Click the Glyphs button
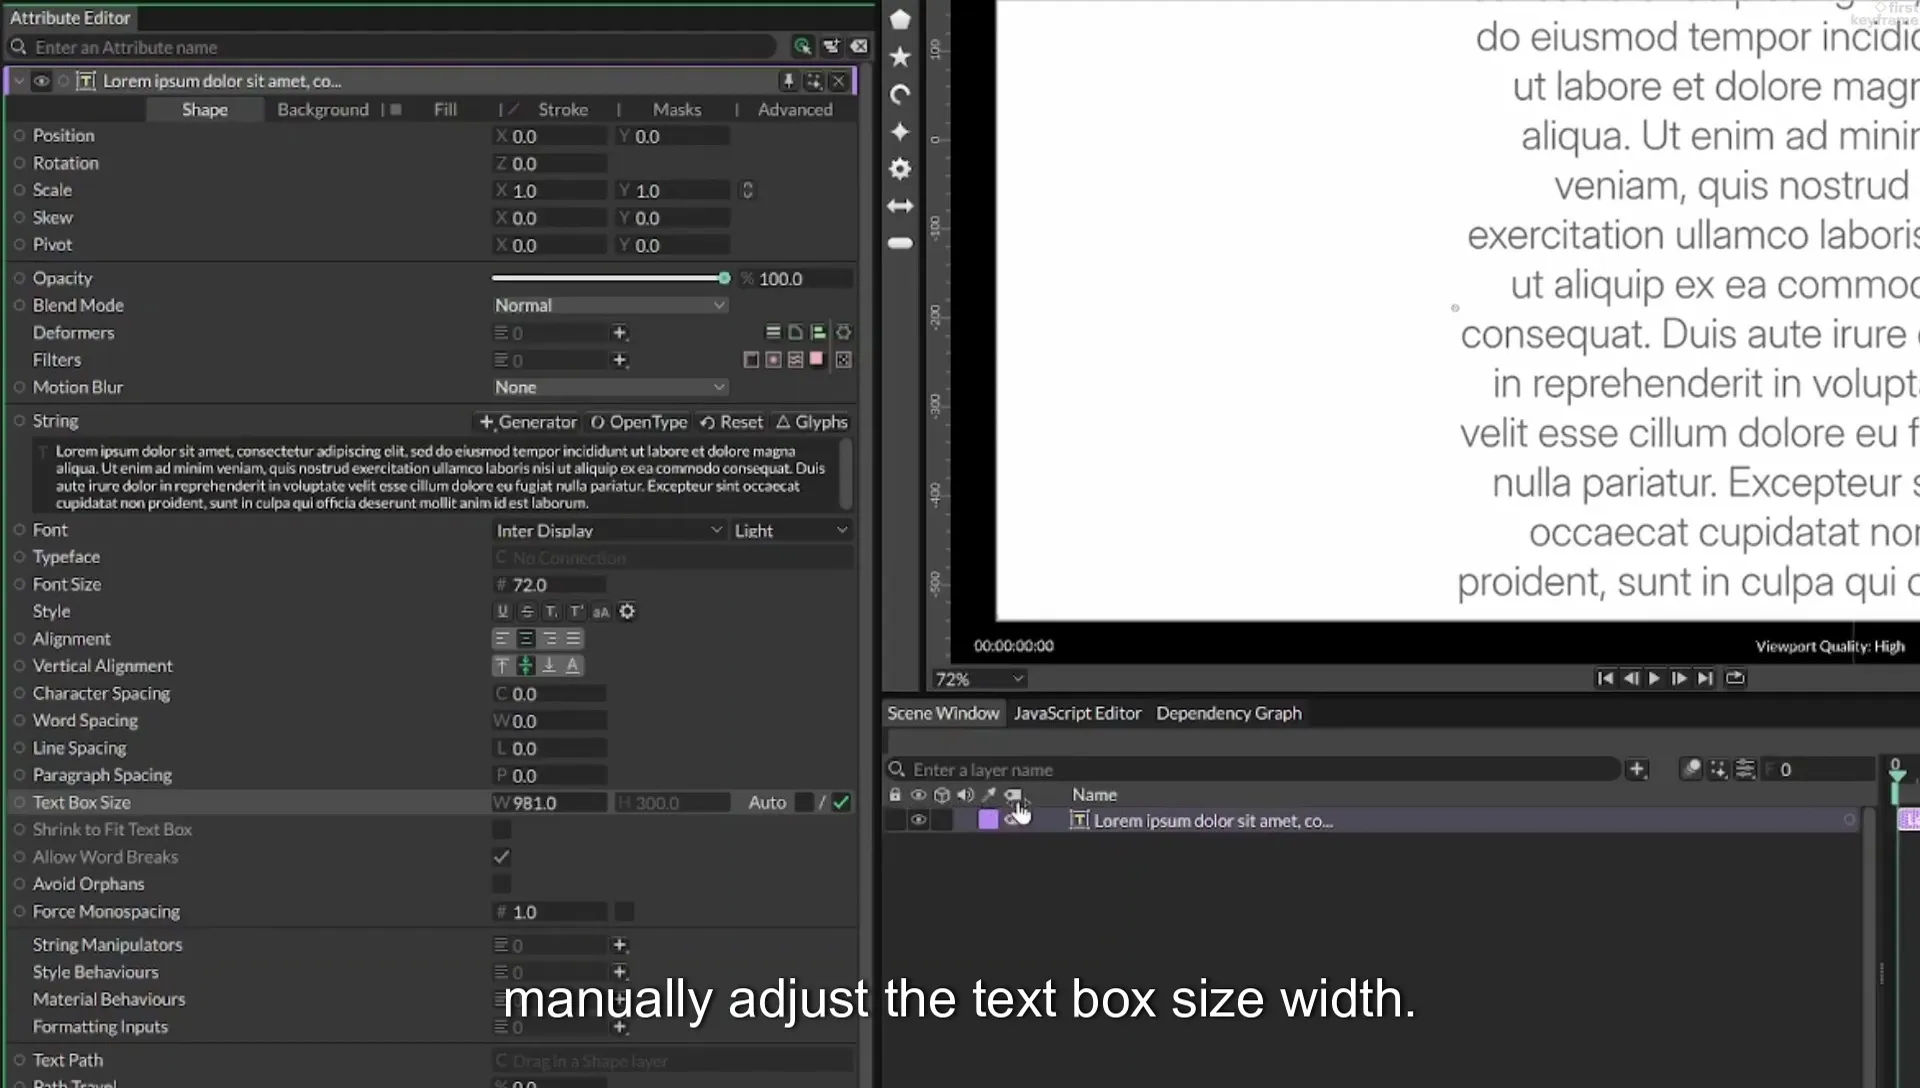The image size is (1920, 1088). [x=812, y=422]
